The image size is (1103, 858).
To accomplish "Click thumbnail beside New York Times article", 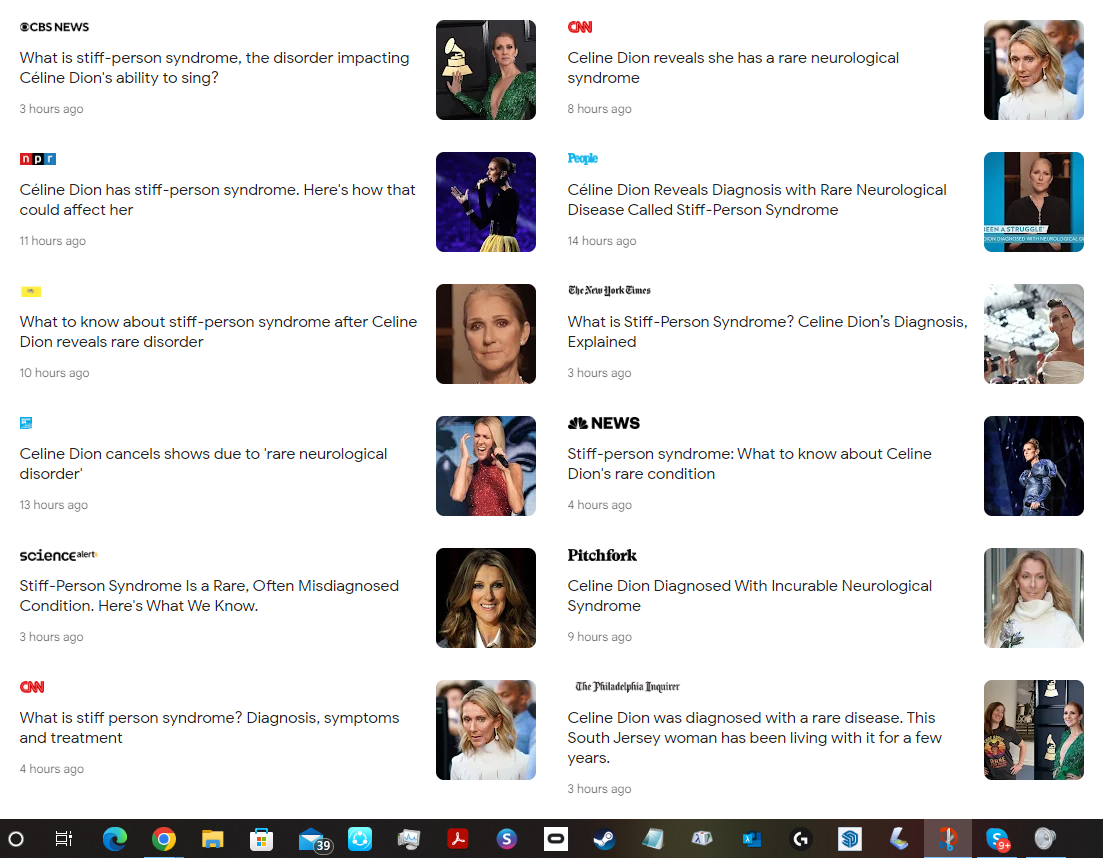I will tap(1033, 334).
